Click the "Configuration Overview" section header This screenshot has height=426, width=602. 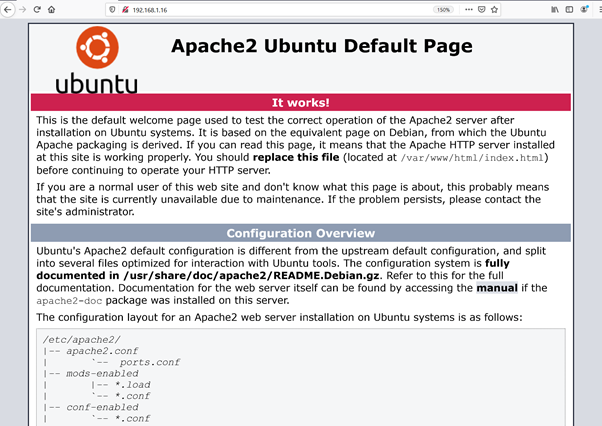[x=301, y=233]
